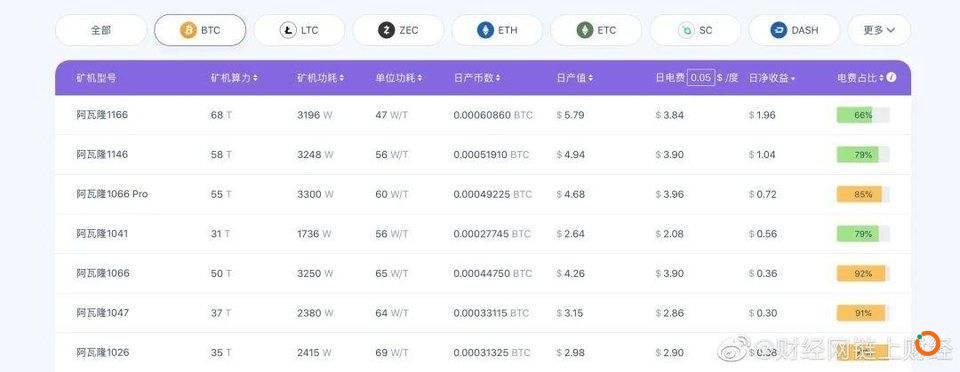Select the LTC coin filter
This screenshot has height=372, width=960.
[299, 30]
